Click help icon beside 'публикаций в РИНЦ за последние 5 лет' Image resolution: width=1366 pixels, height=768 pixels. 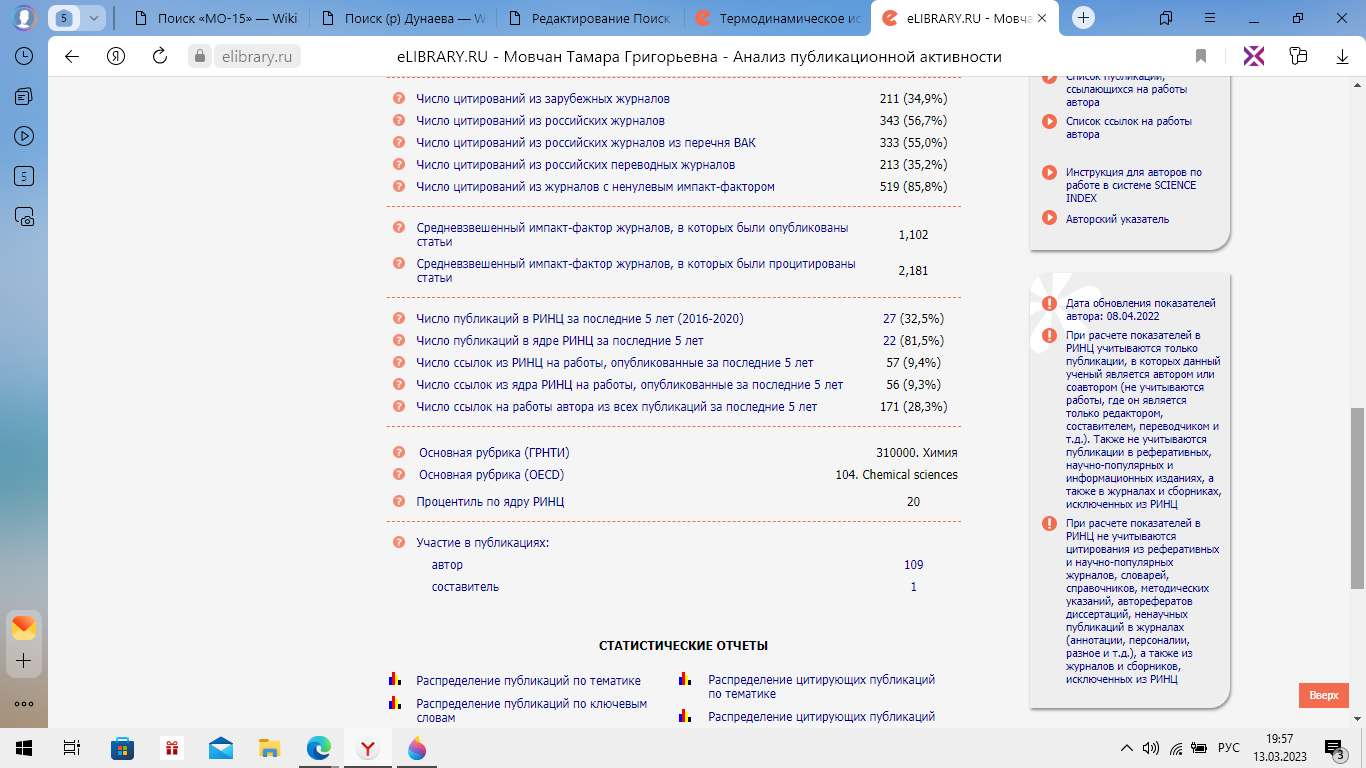(x=398, y=319)
